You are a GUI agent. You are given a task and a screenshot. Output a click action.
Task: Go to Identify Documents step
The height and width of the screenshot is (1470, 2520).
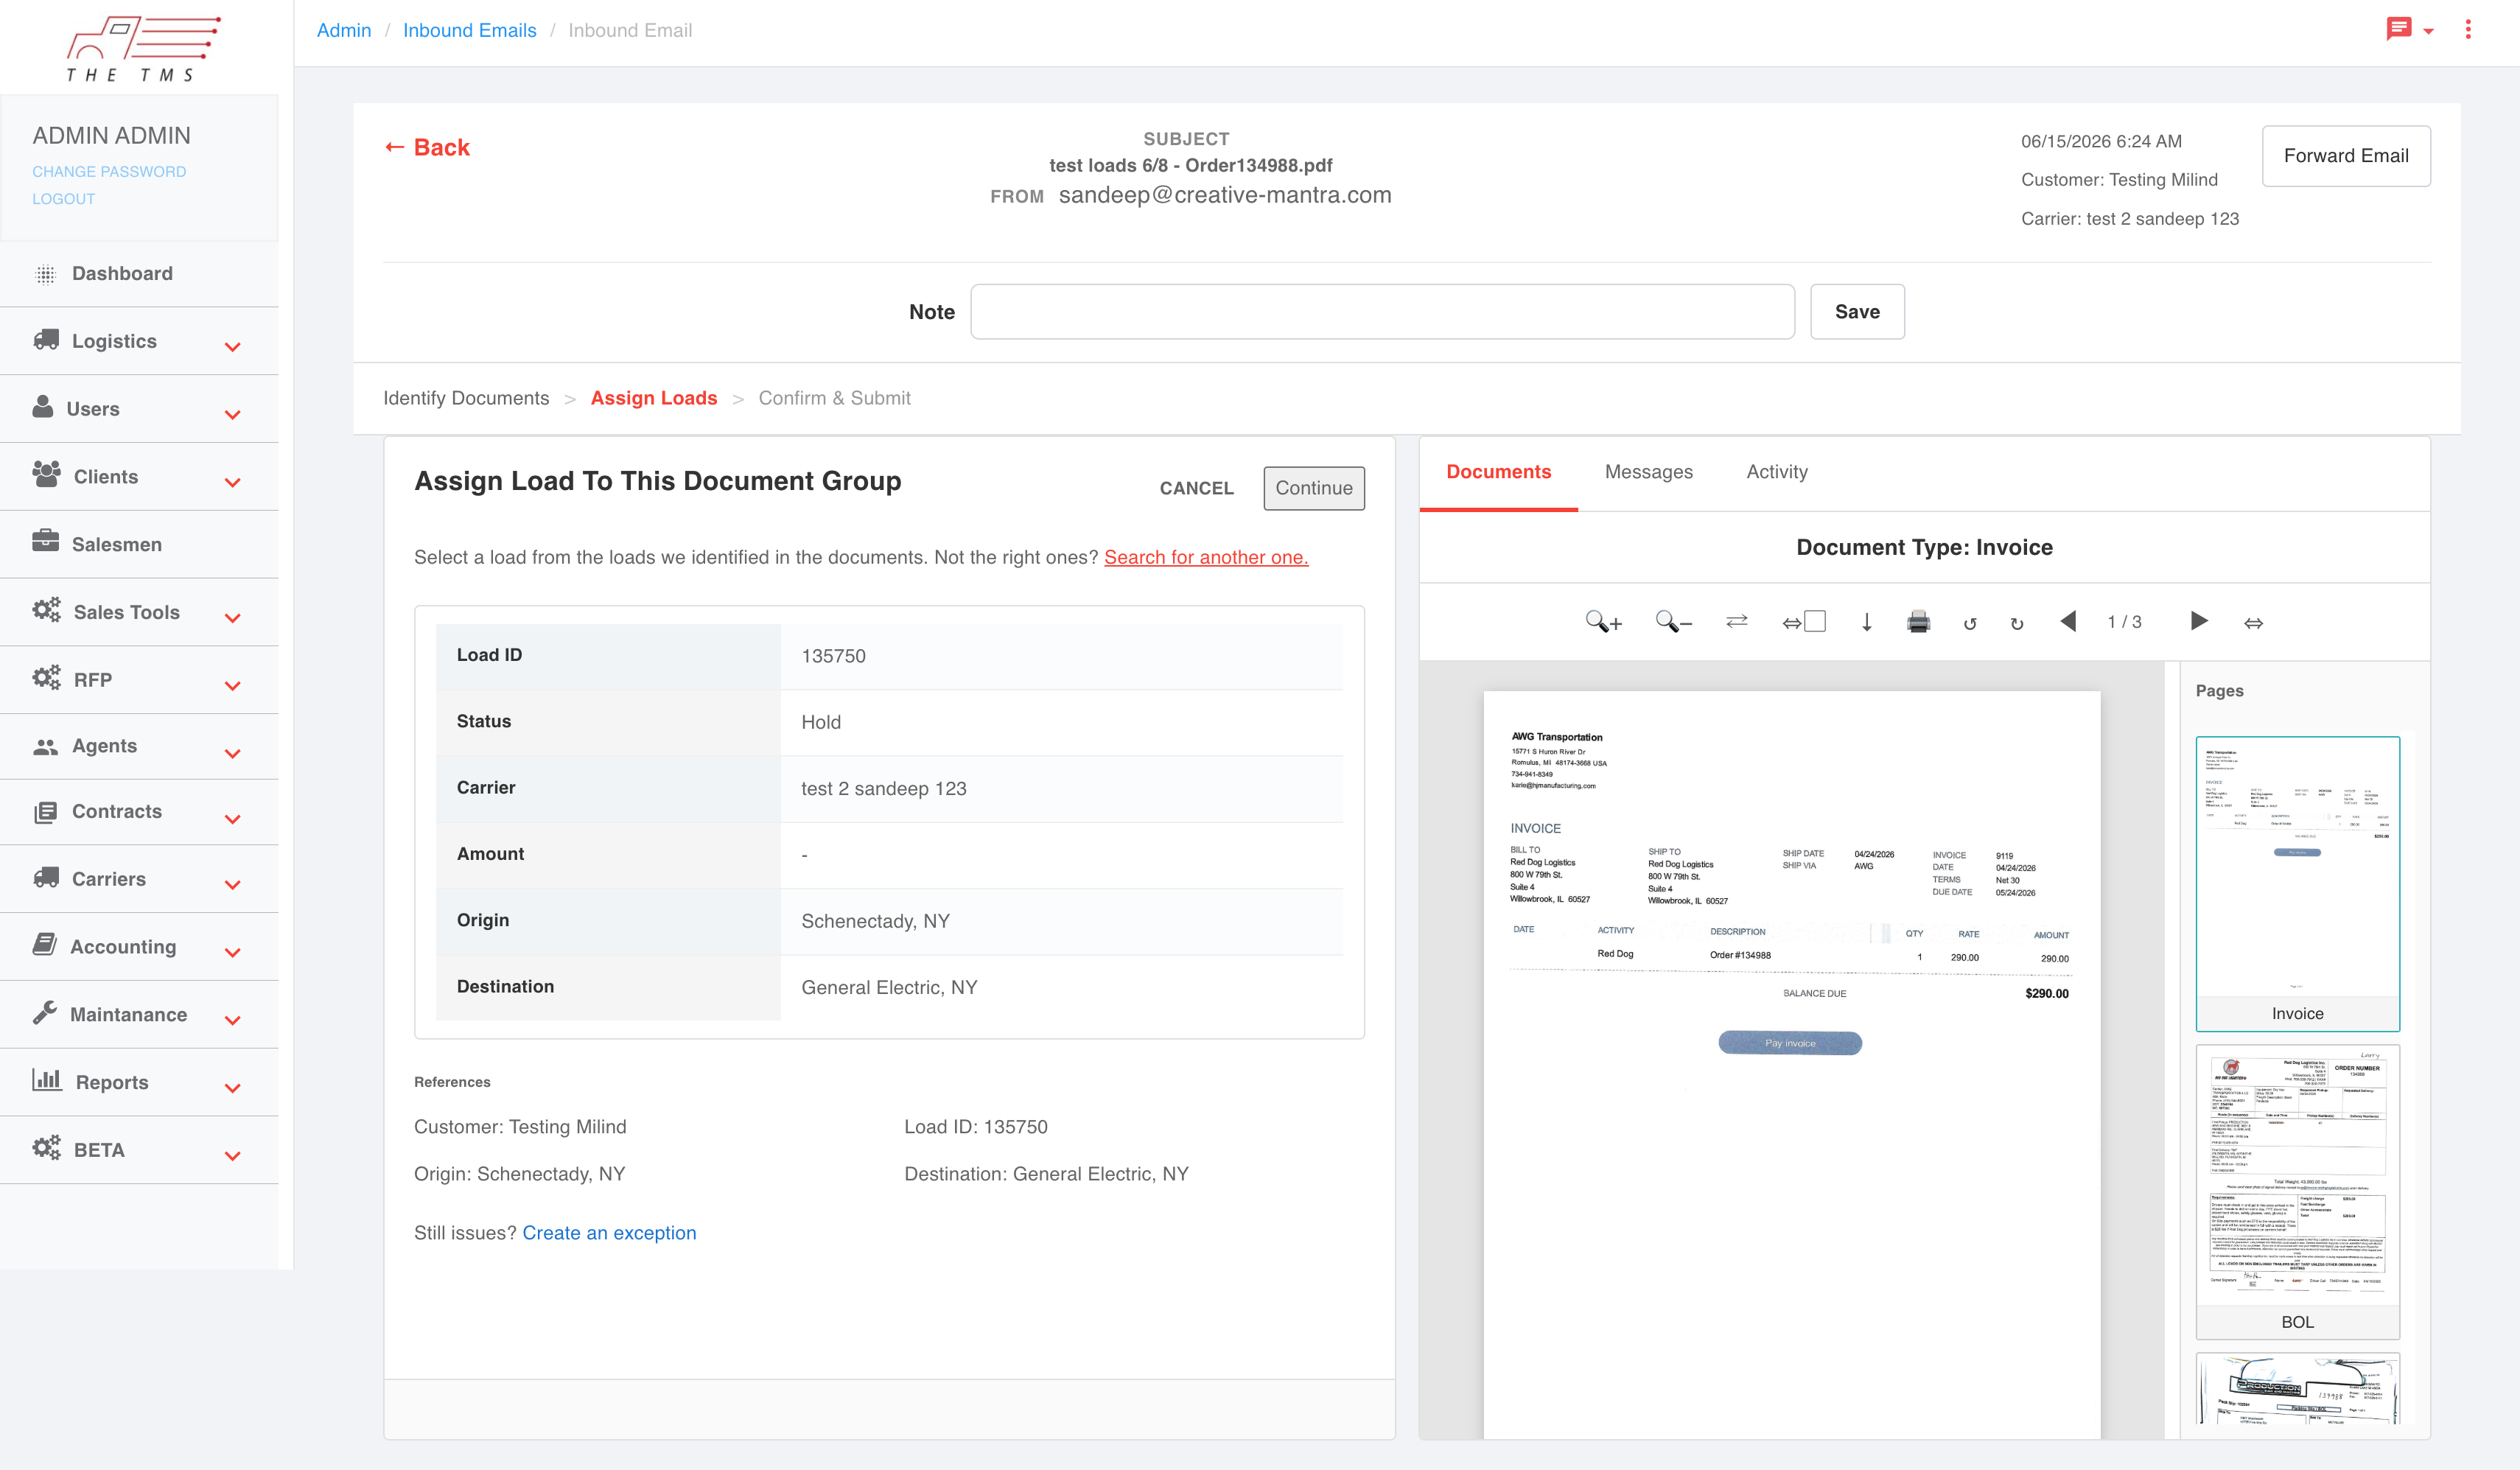[466, 398]
